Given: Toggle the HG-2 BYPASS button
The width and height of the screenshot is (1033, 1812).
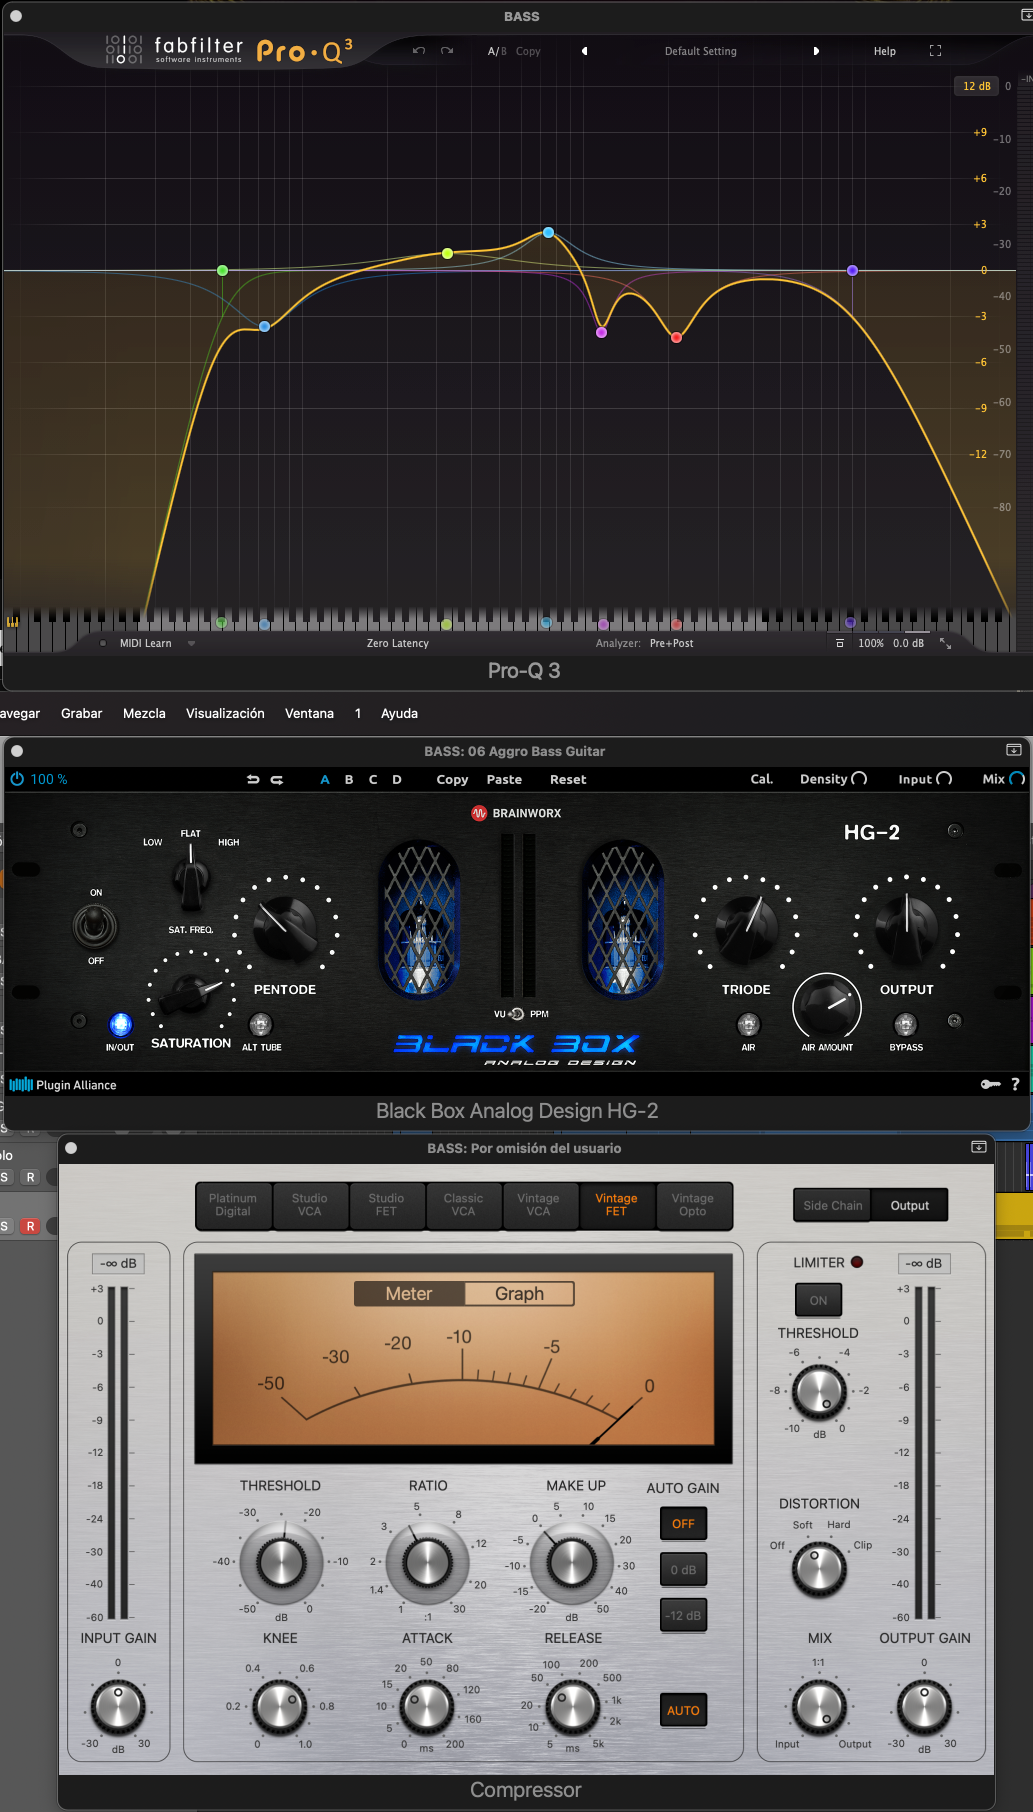Looking at the screenshot, I should tap(905, 1024).
